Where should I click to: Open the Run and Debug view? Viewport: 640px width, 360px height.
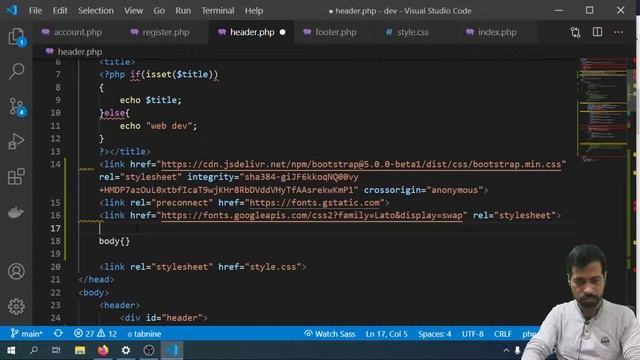(16, 142)
